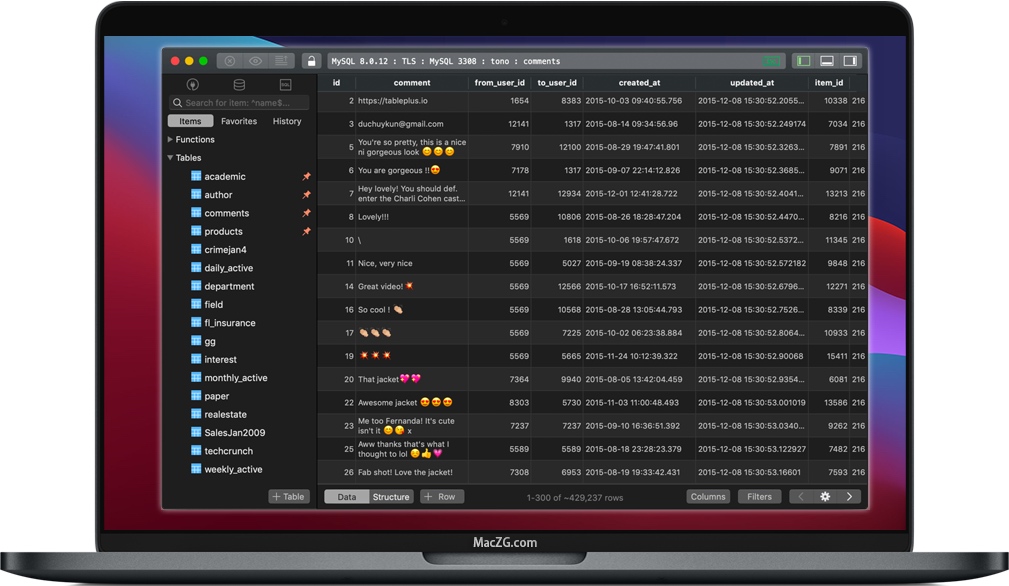The height and width of the screenshot is (586, 1009).
Task: Click the database icon above the search field
Action: [x=239, y=85]
